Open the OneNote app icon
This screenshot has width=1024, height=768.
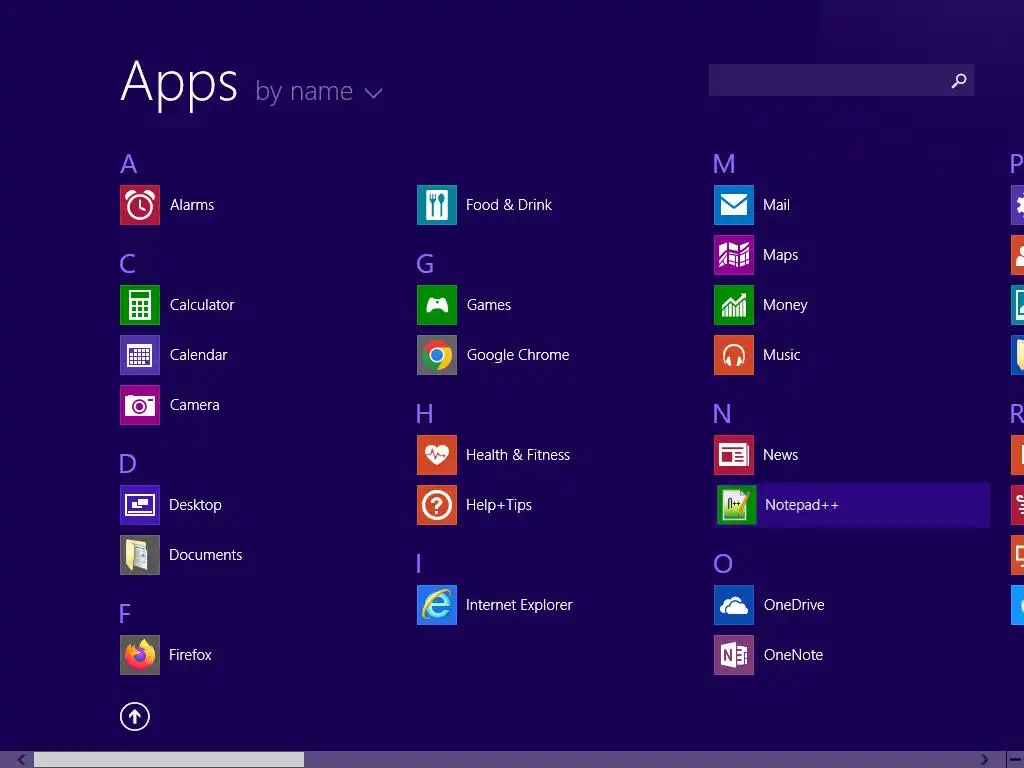(x=734, y=655)
